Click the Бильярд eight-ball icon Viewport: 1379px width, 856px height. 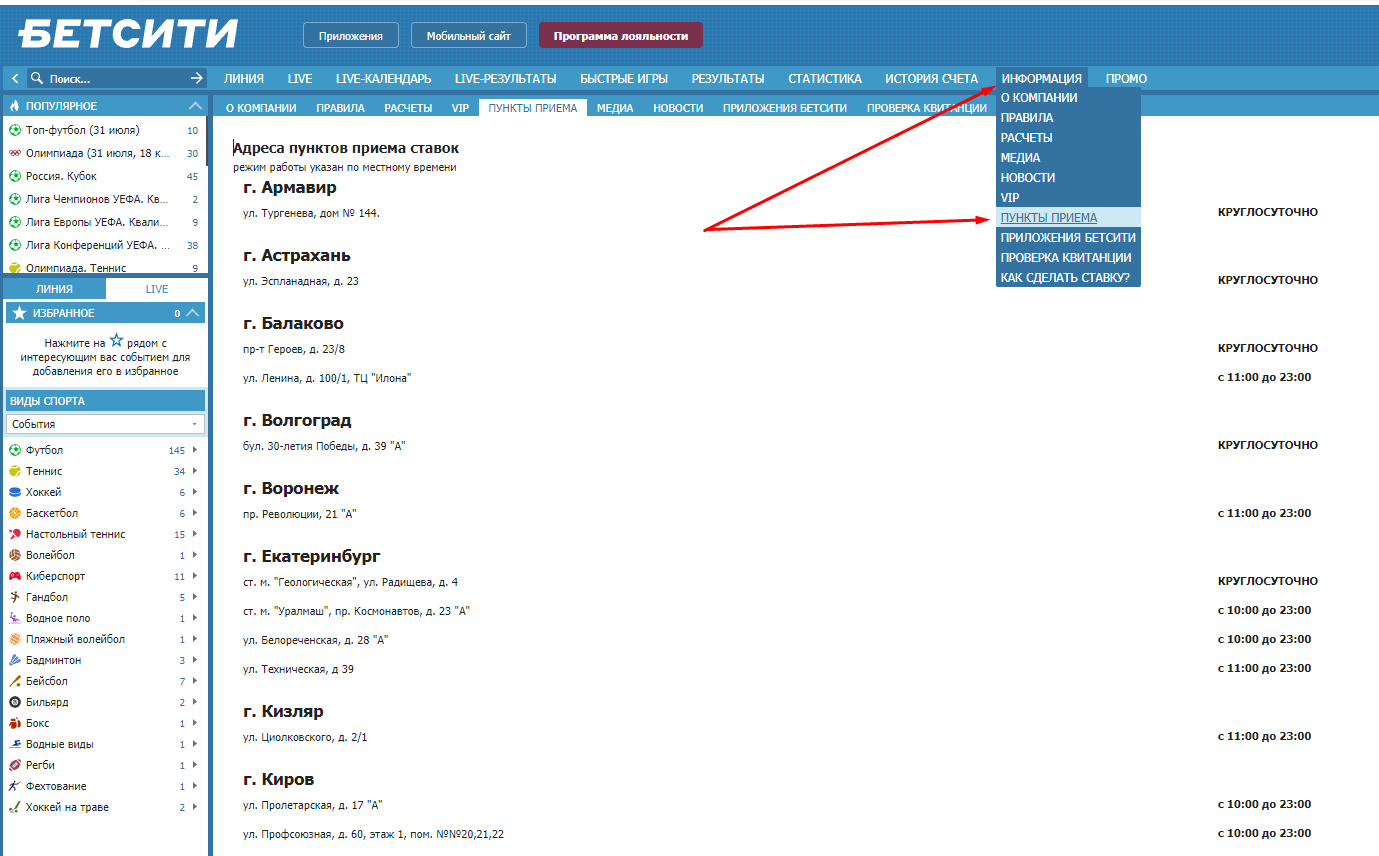pyautogui.click(x=15, y=702)
